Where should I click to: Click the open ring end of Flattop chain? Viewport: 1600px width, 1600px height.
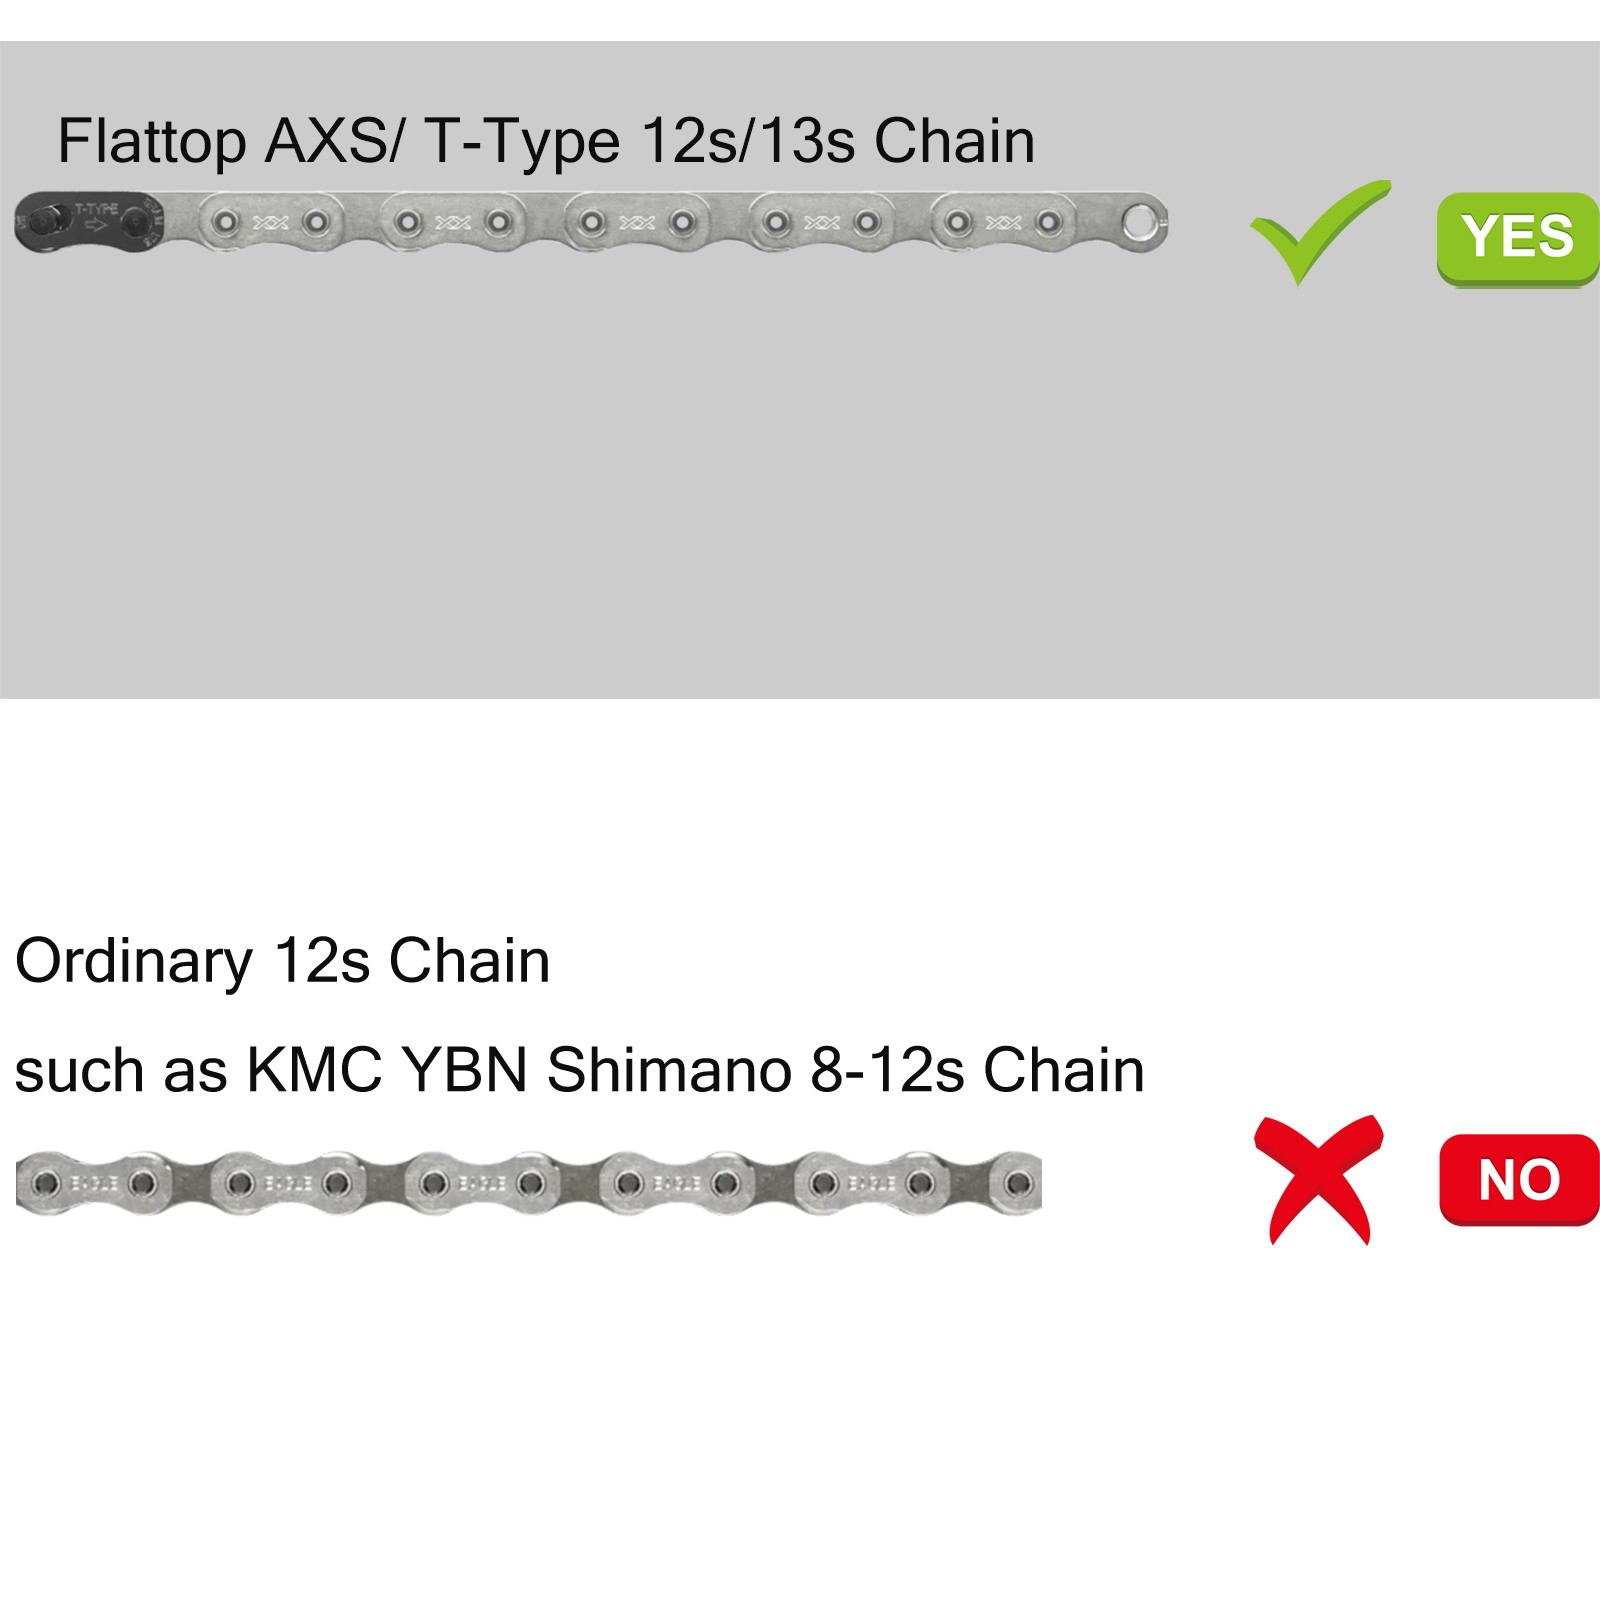[x=1139, y=222]
